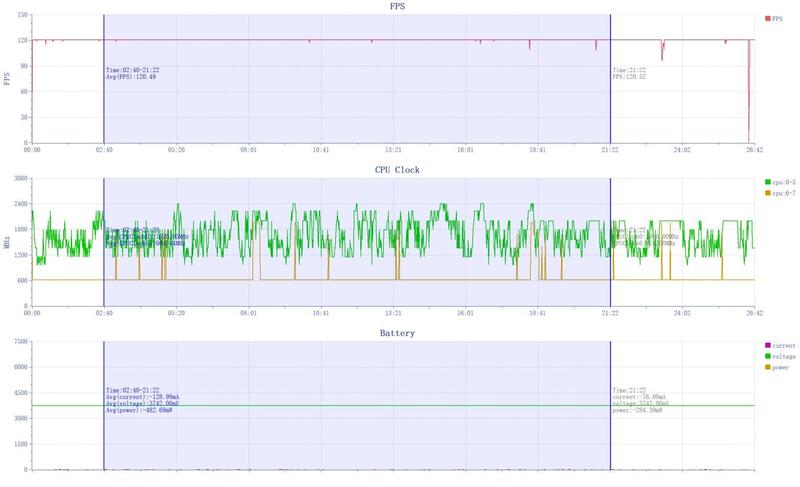Screen dimensions: 800x487
Task: Click the Avg(FPS) 120.49 annotation
Action: (x=133, y=77)
